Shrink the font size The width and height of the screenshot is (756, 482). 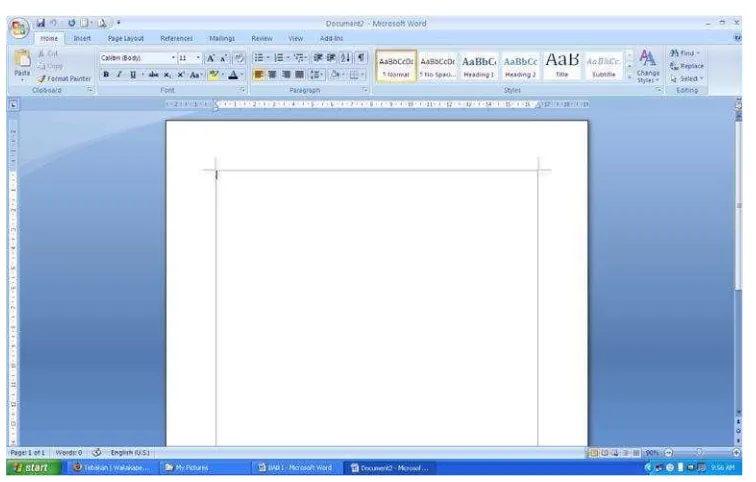[223, 58]
